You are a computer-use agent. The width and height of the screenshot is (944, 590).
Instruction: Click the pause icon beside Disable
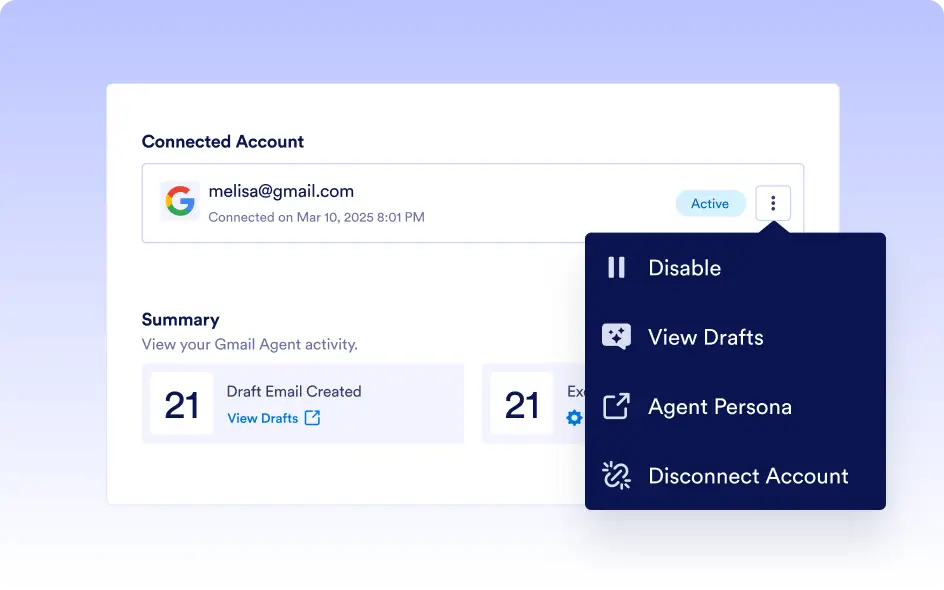pos(616,267)
